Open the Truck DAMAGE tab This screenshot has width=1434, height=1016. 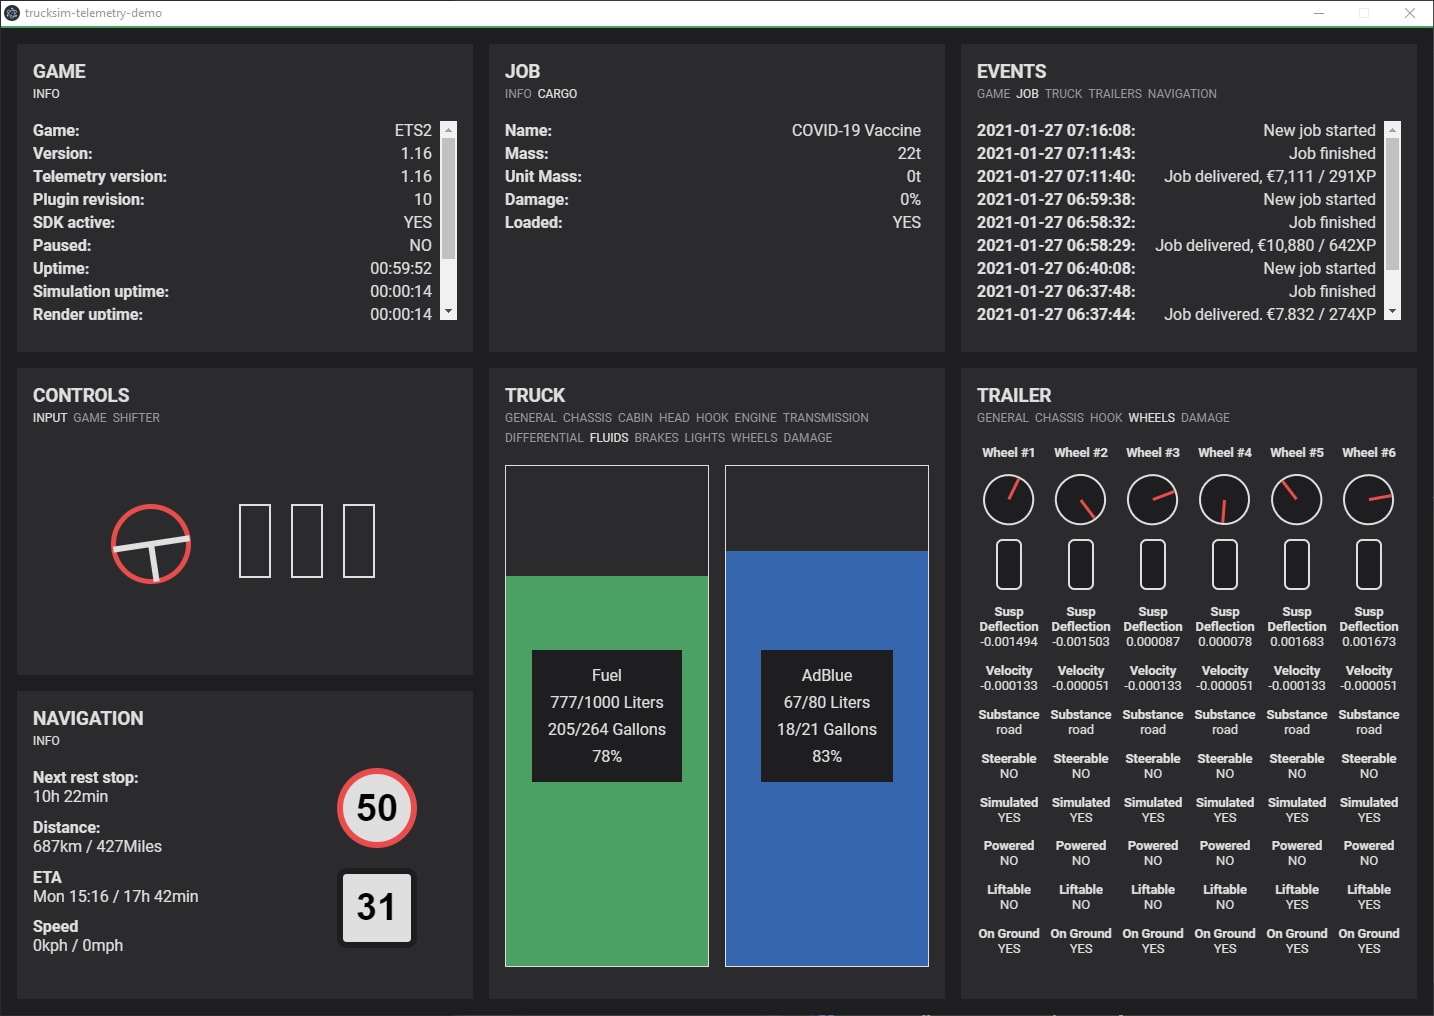tap(807, 438)
